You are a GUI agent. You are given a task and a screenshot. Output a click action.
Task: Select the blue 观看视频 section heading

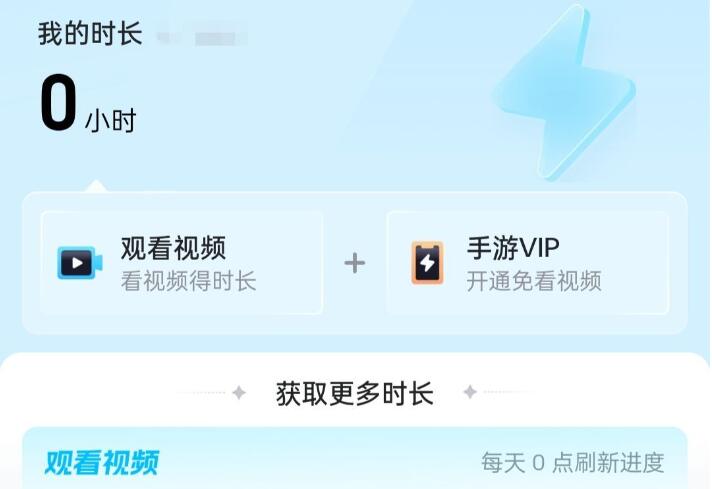(102, 462)
